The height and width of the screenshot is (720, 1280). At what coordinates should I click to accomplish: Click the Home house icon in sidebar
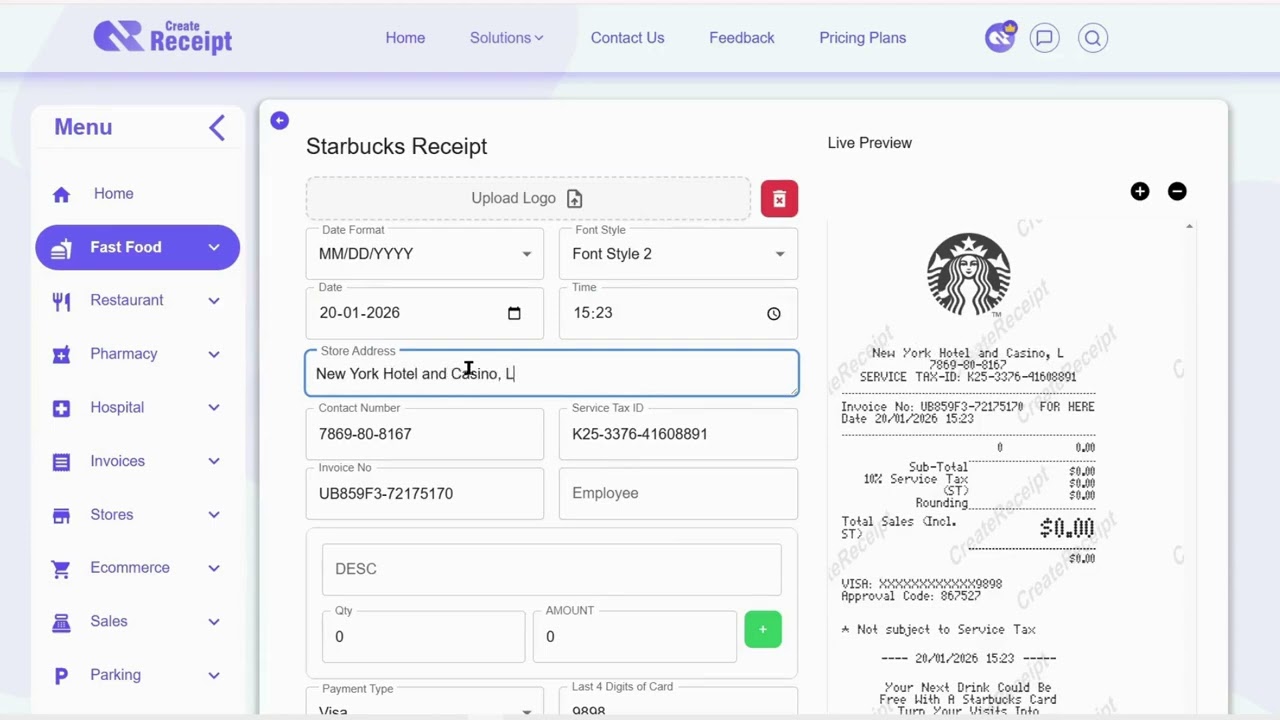[61, 194]
